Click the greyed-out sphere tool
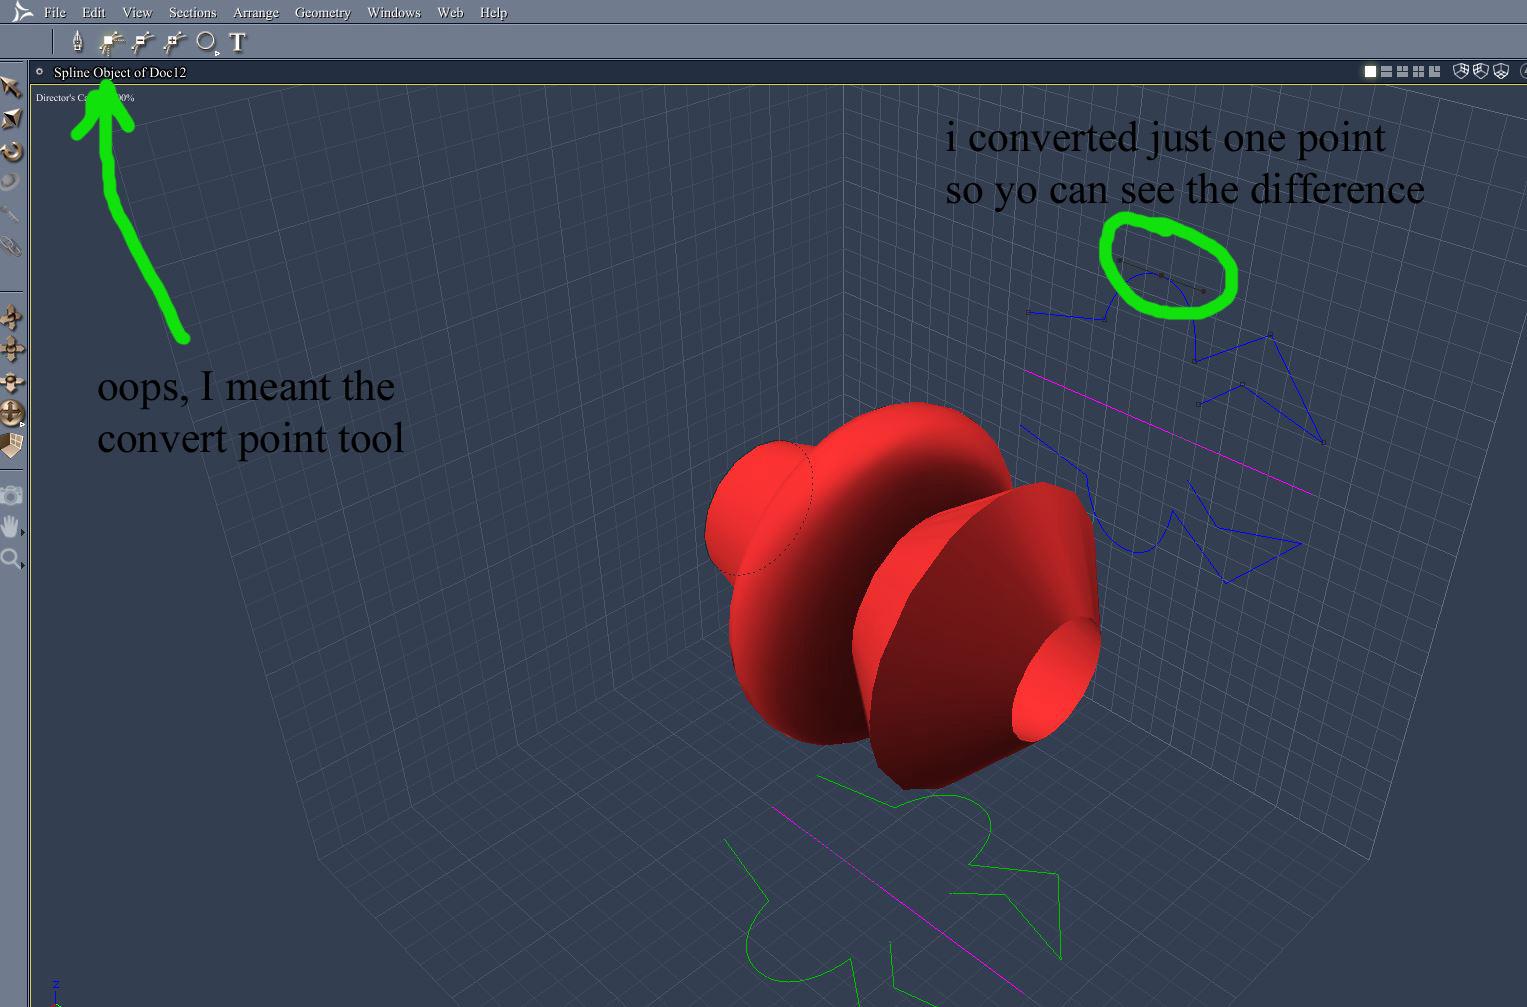 [x=10, y=182]
